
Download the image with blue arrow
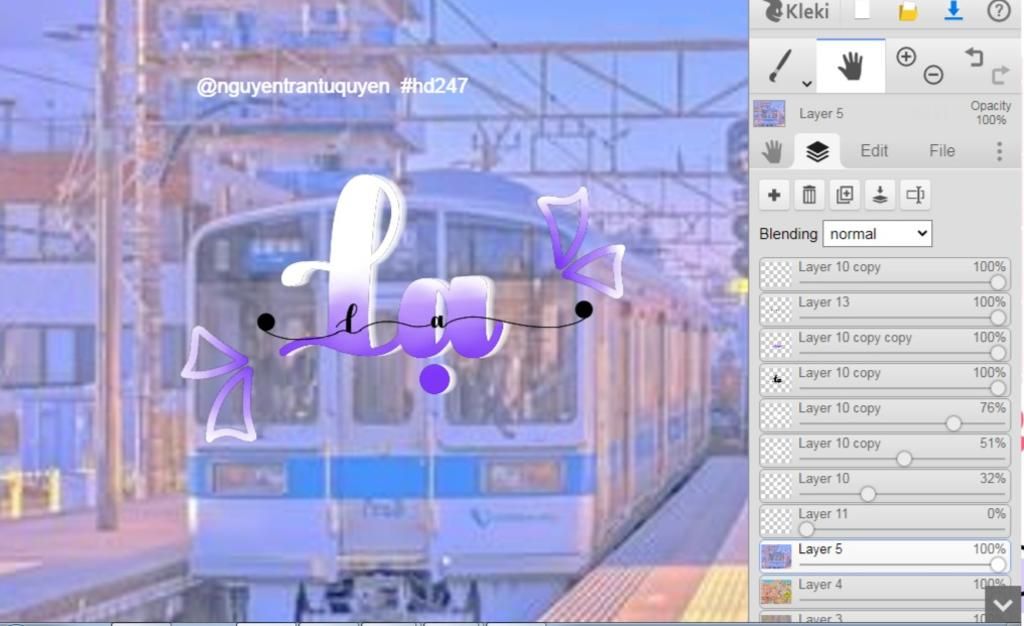(x=953, y=10)
